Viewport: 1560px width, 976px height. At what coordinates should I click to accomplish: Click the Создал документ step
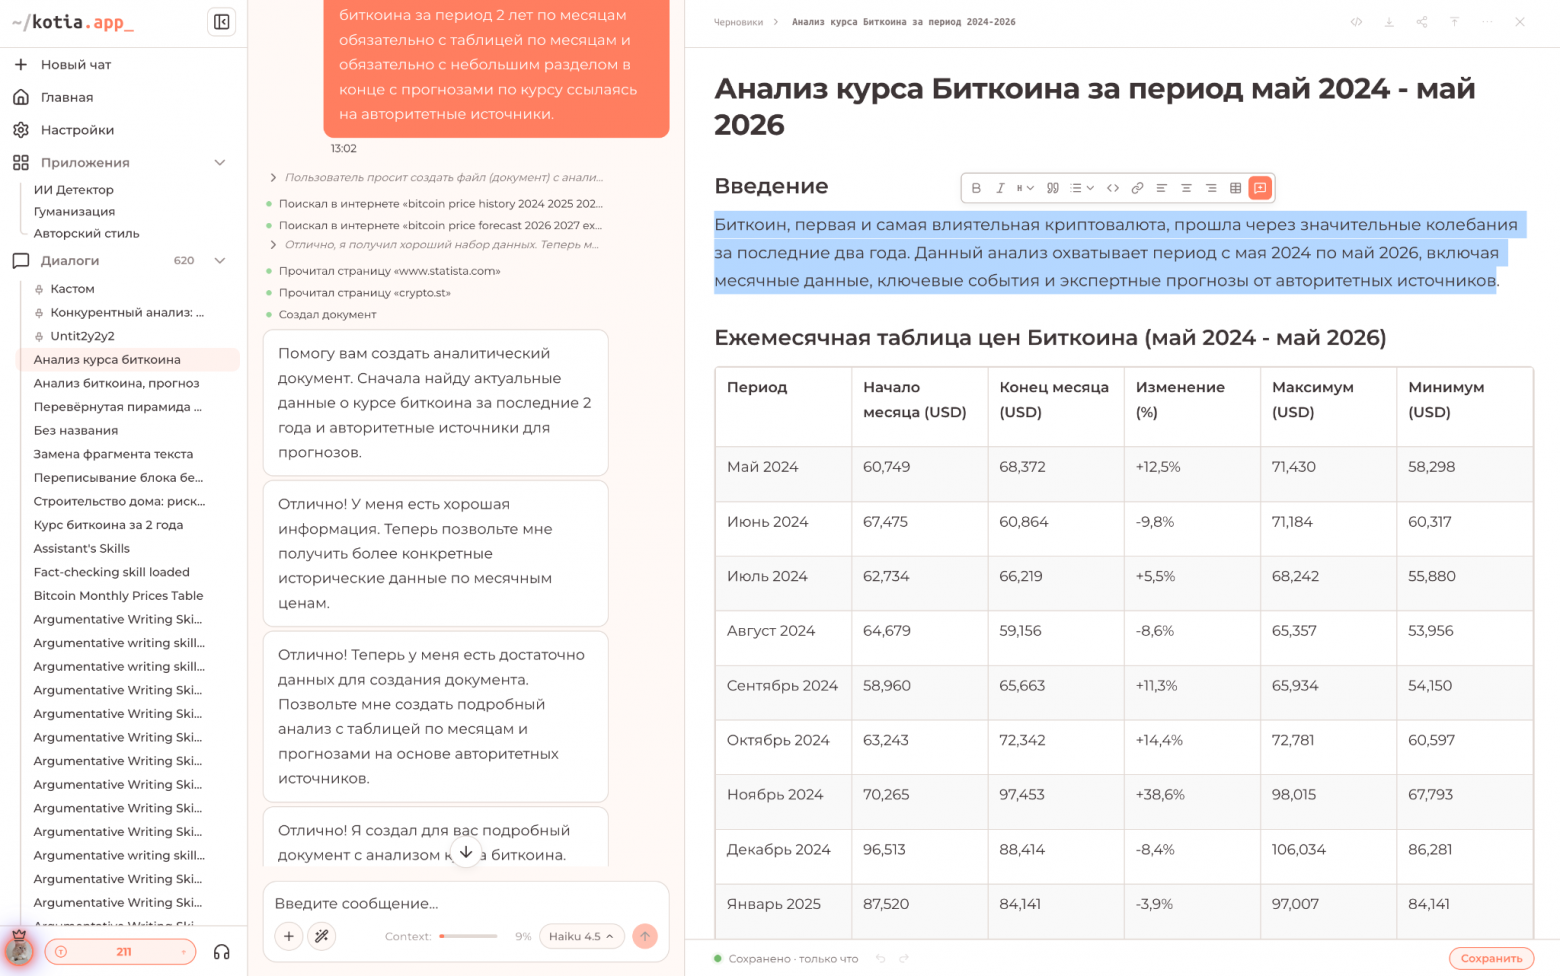(327, 315)
